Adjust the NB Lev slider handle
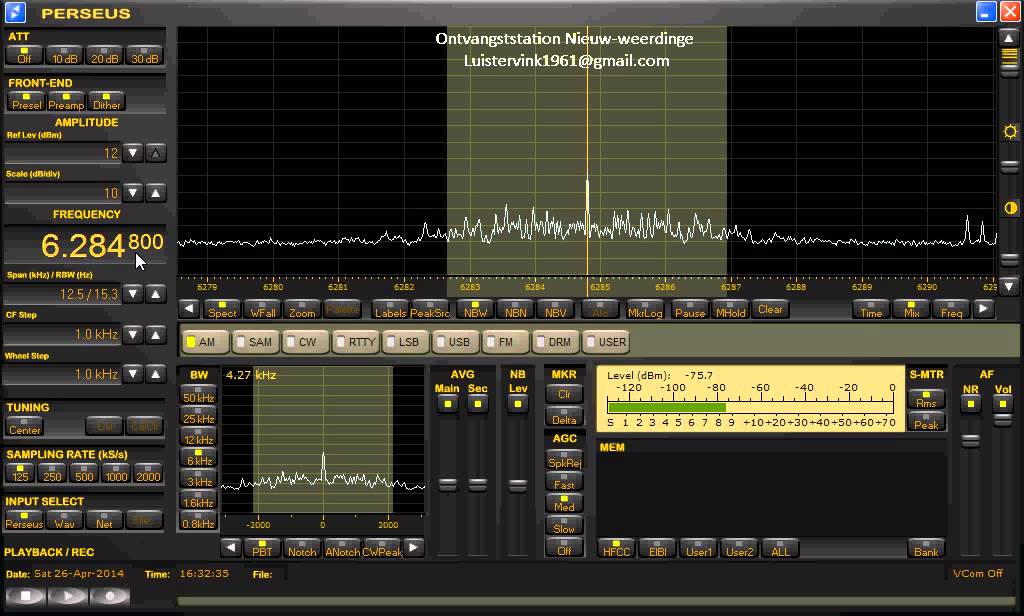This screenshot has width=1024, height=616. point(517,485)
